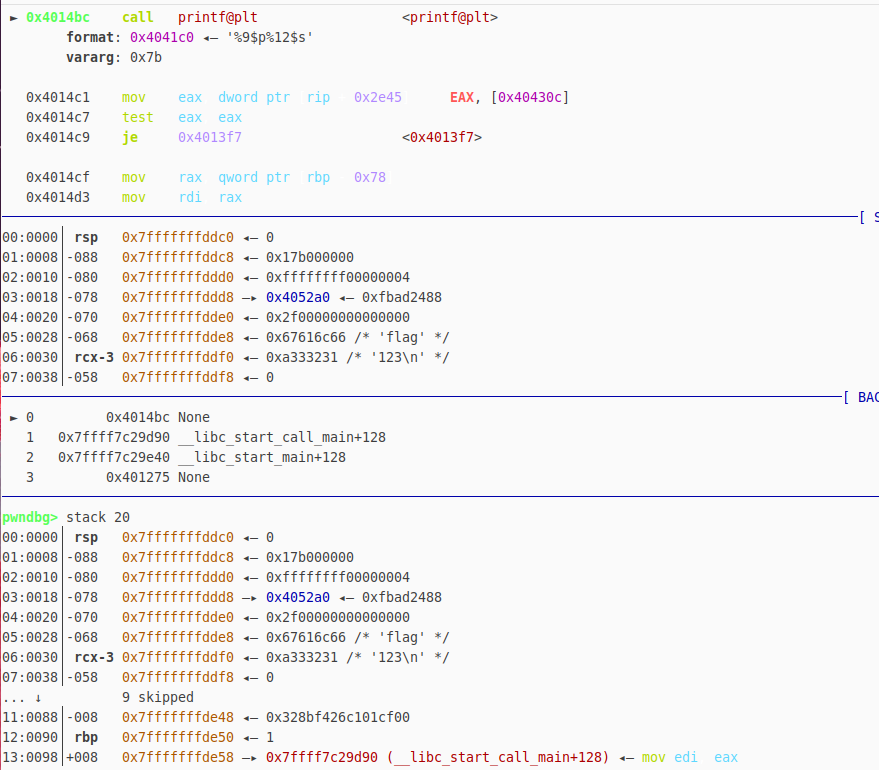The width and height of the screenshot is (879, 770).
Task: Click backtrace frame 2 address 0x7ffff7c29e40
Action: coord(114,458)
